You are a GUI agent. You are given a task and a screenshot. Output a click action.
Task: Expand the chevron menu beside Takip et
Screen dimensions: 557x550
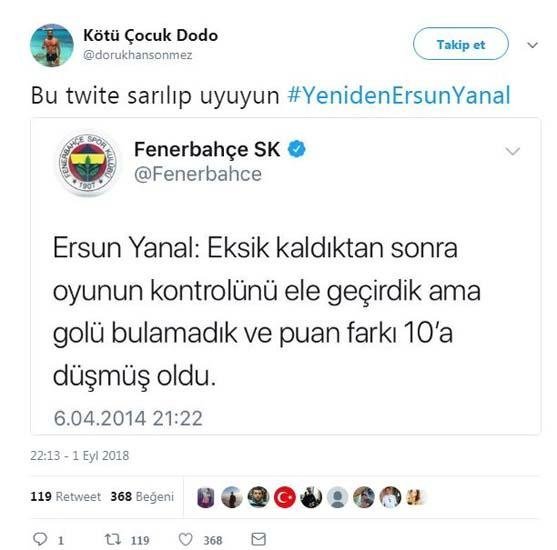(x=532, y=45)
